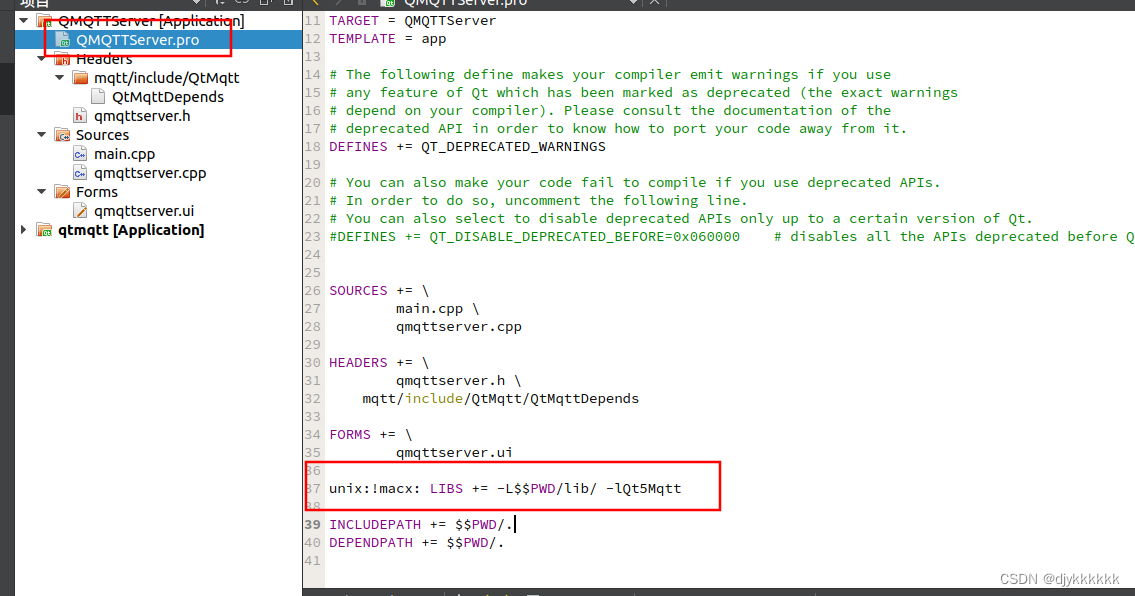Click the 'HEADERS += \' line

(379, 363)
